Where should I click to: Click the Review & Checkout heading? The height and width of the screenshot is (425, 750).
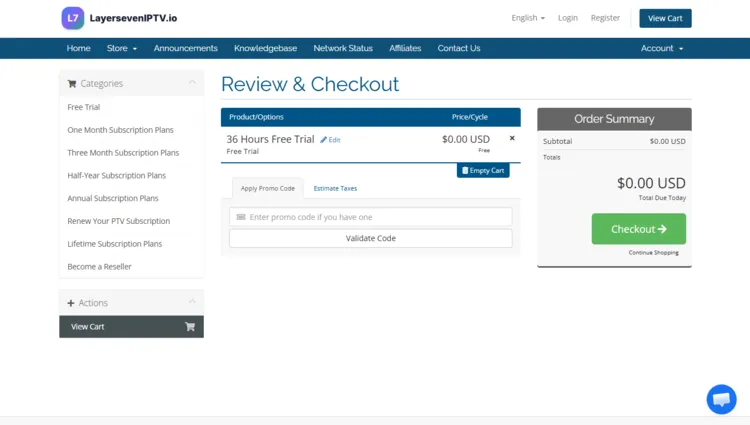coord(310,84)
